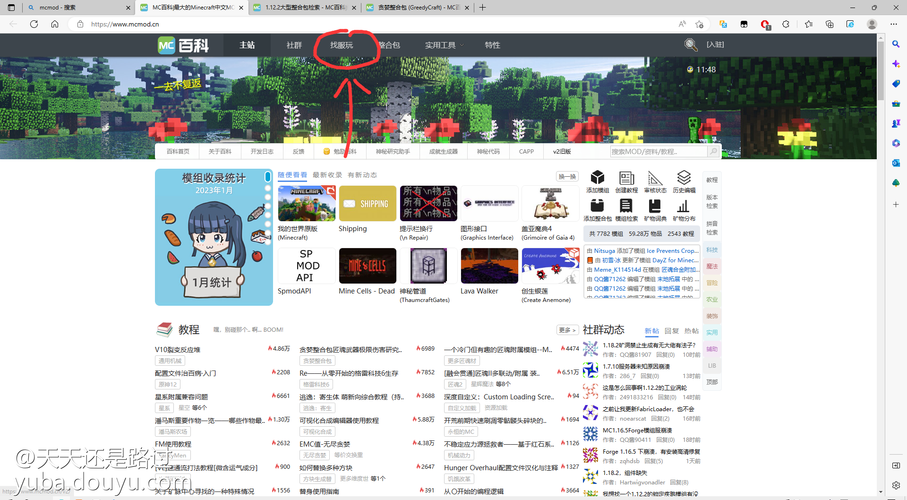Switch to 热帖 tab in 社群动态

click(x=691, y=331)
